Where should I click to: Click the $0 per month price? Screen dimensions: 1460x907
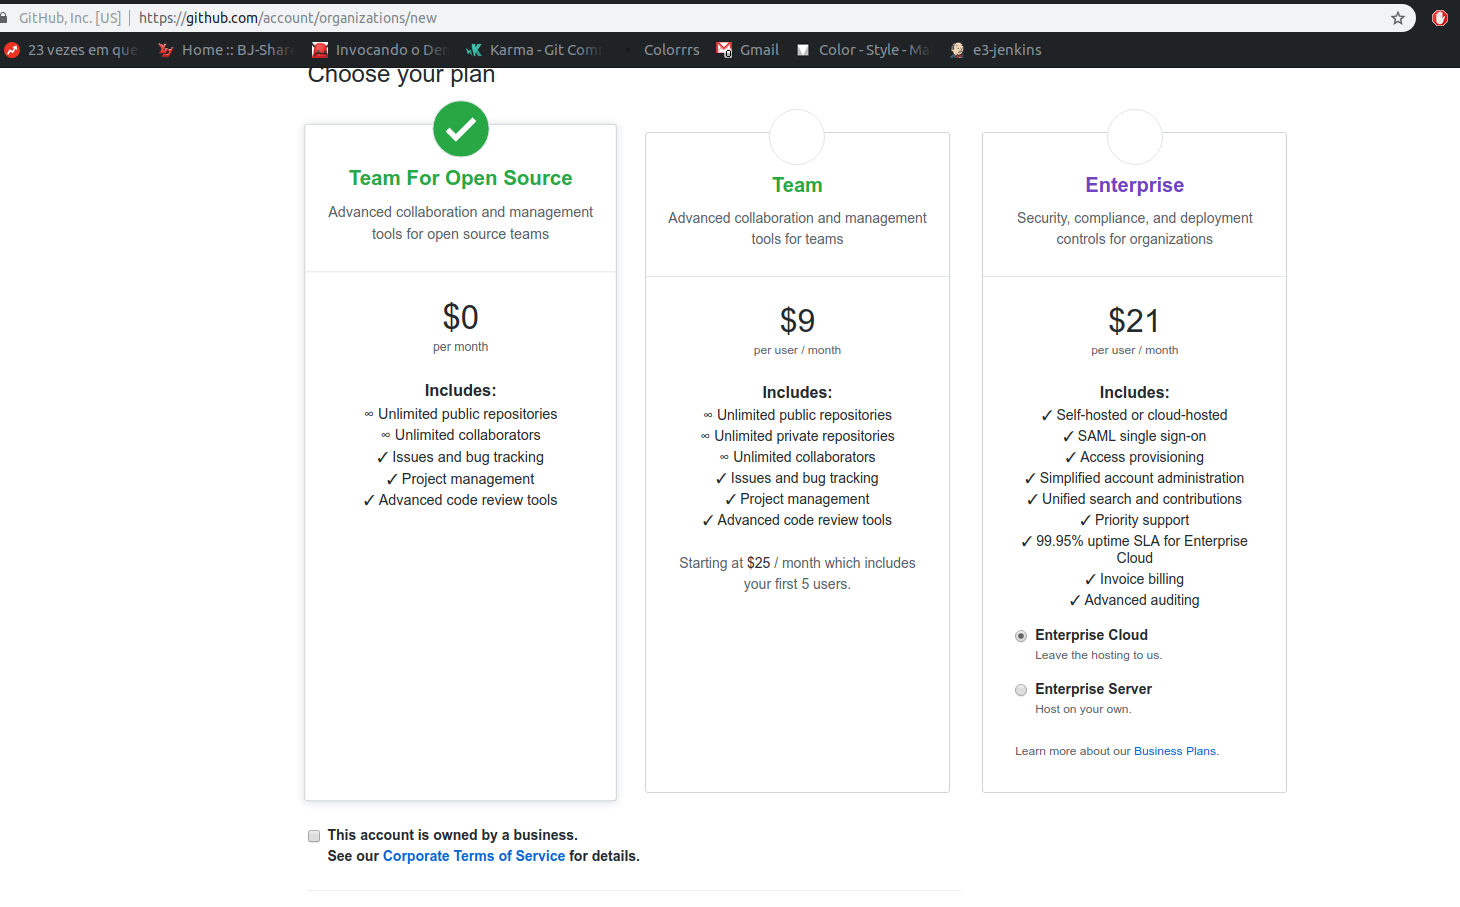[x=461, y=317]
